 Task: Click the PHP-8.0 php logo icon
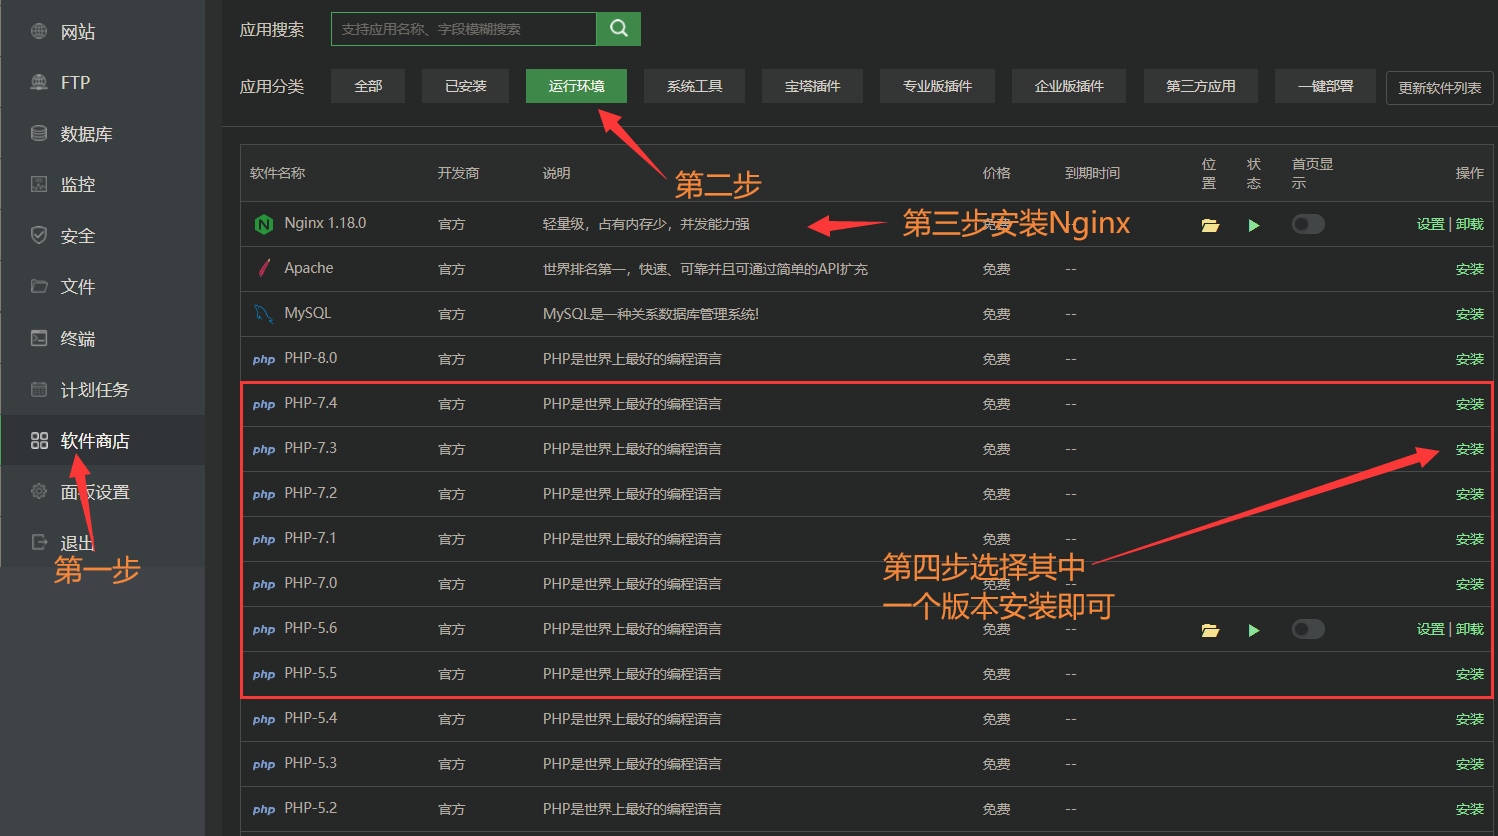click(264, 359)
